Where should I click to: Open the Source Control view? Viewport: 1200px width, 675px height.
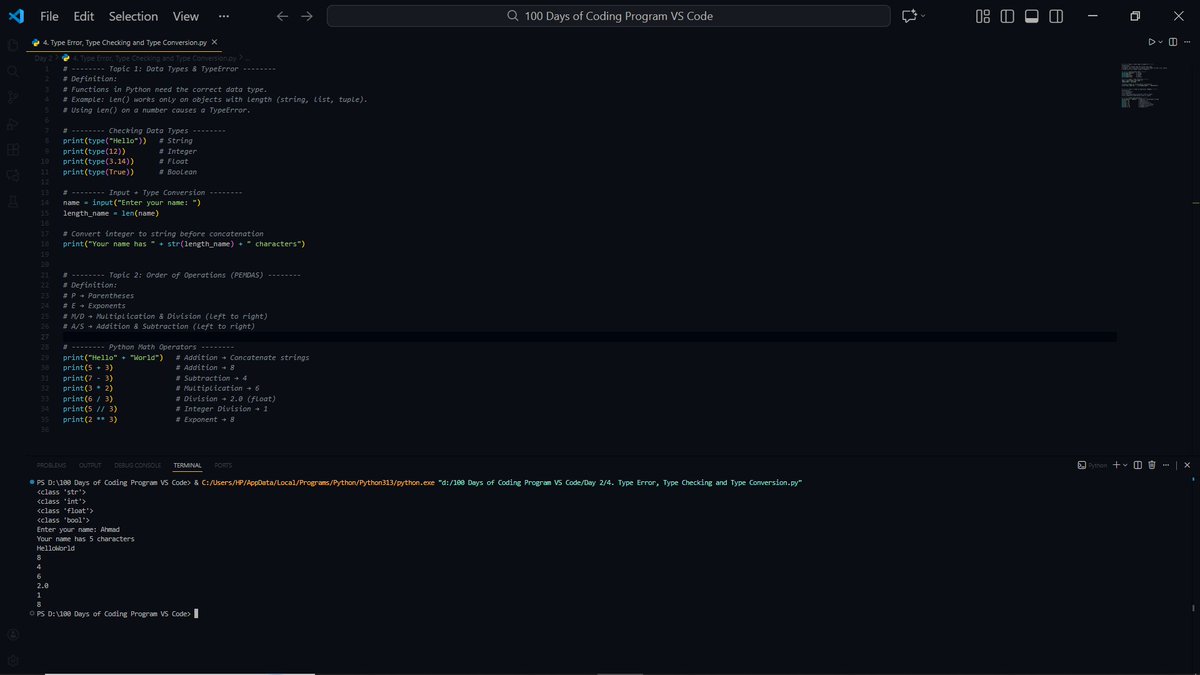[x=13, y=97]
